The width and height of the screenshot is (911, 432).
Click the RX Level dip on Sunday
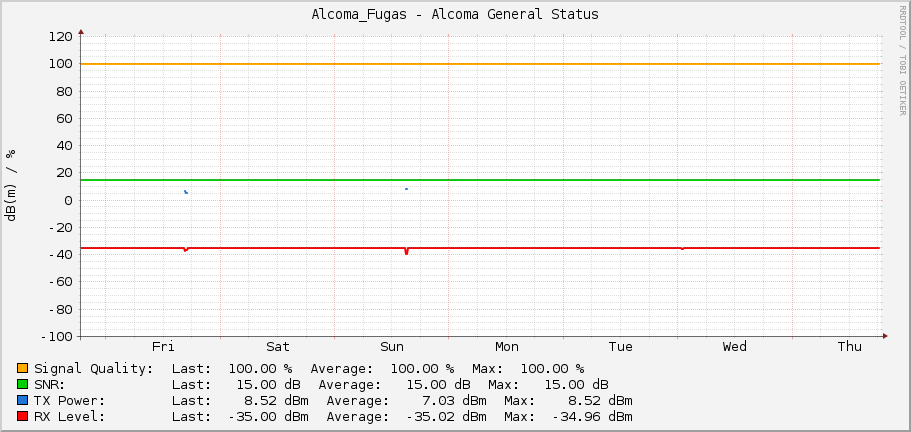click(x=406, y=251)
